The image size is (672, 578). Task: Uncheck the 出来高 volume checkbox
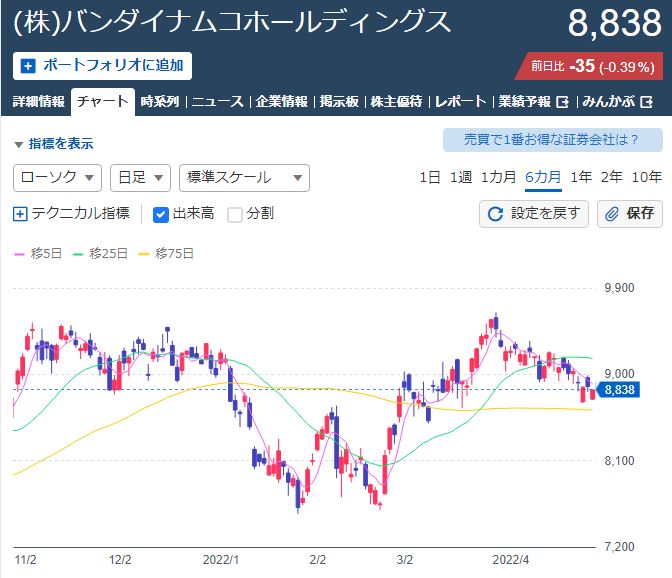point(160,213)
